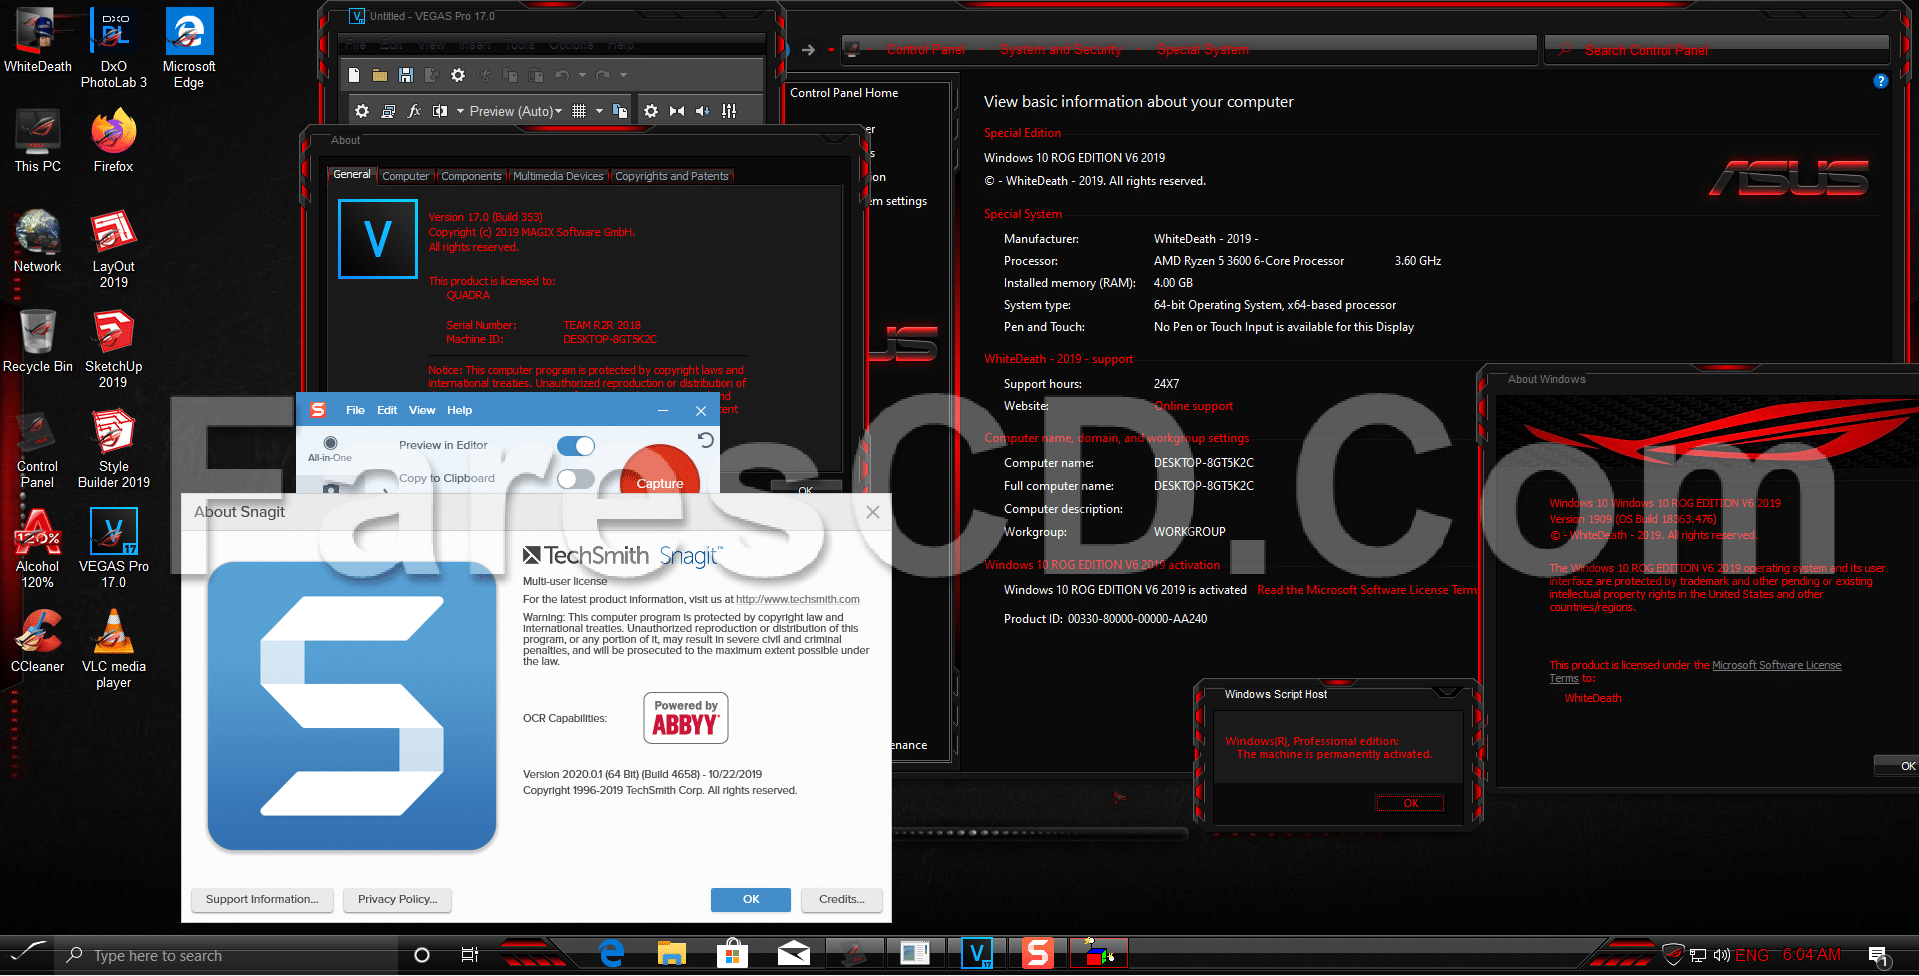Click Snagit reset undo arrow icon

pyautogui.click(x=706, y=440)
